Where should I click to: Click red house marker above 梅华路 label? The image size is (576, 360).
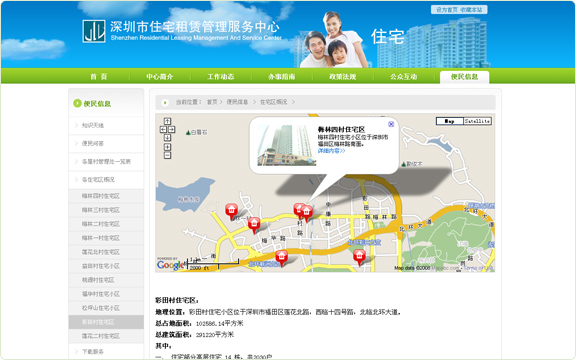click(254, 225)
